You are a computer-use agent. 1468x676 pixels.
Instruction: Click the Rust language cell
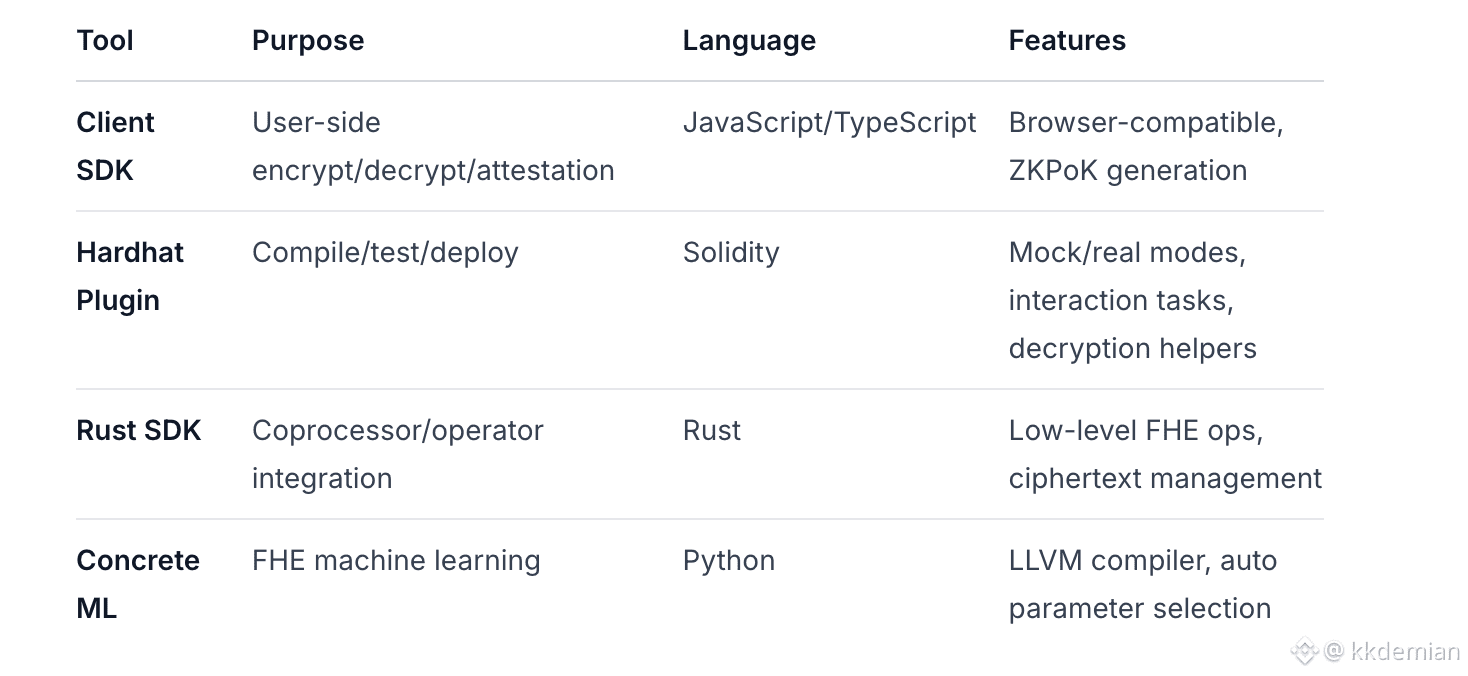click(712, 431)
